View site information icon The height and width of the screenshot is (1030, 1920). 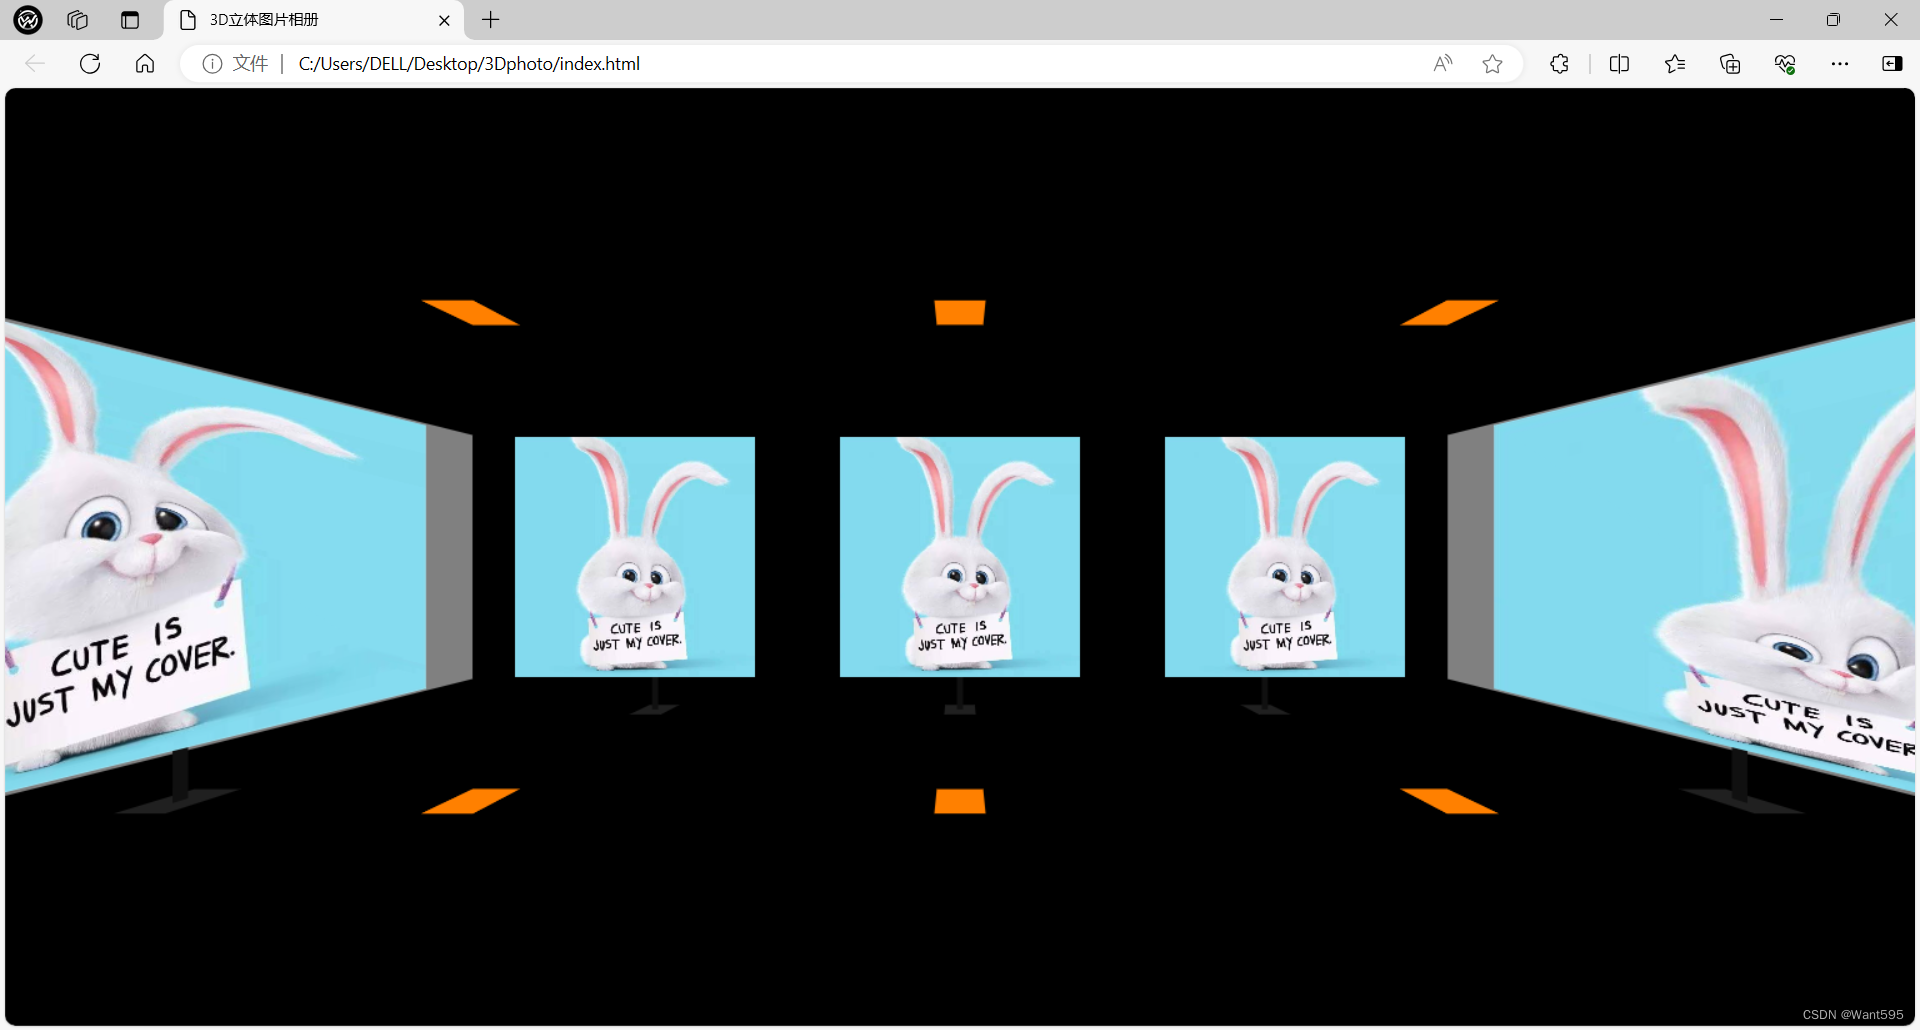[212, 64]
